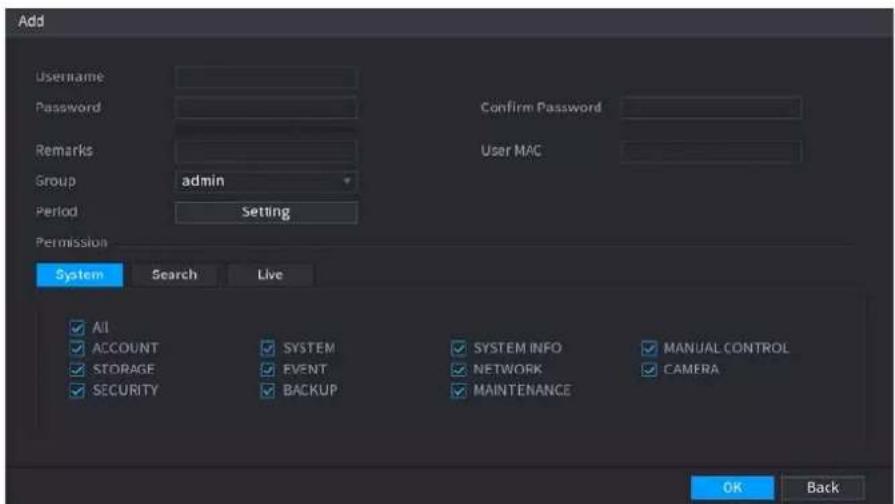Toggle the NETWORK permission checkbox
This screenshot has height=504, width=895.
pyautogui.click(x=458, y=369)
